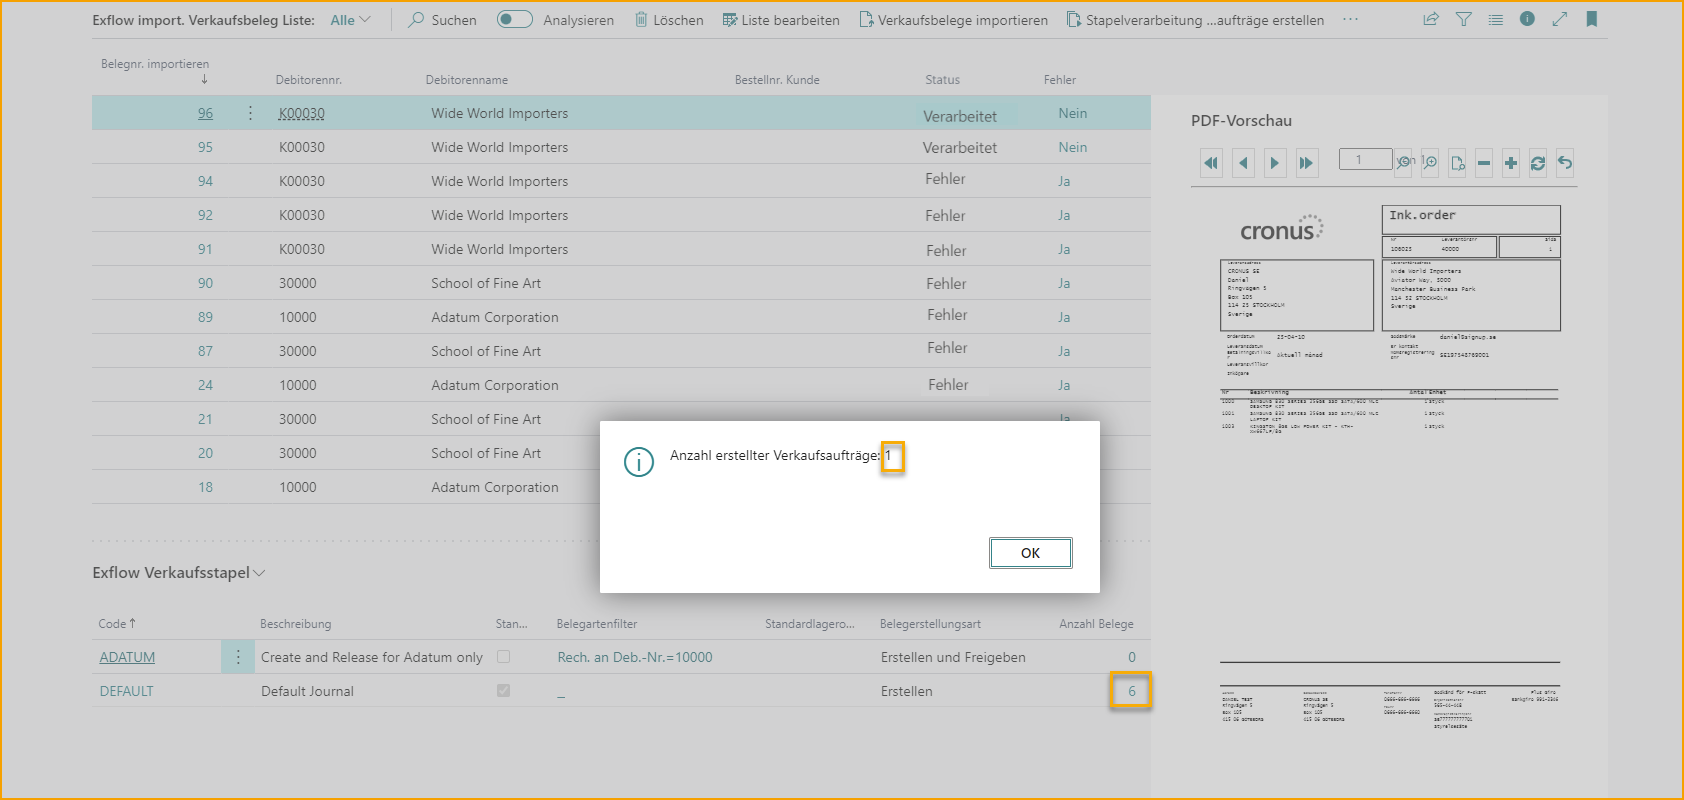Click Belegnr. 18 link
This screenshot has height=800, width=1684.
[205, 487]
